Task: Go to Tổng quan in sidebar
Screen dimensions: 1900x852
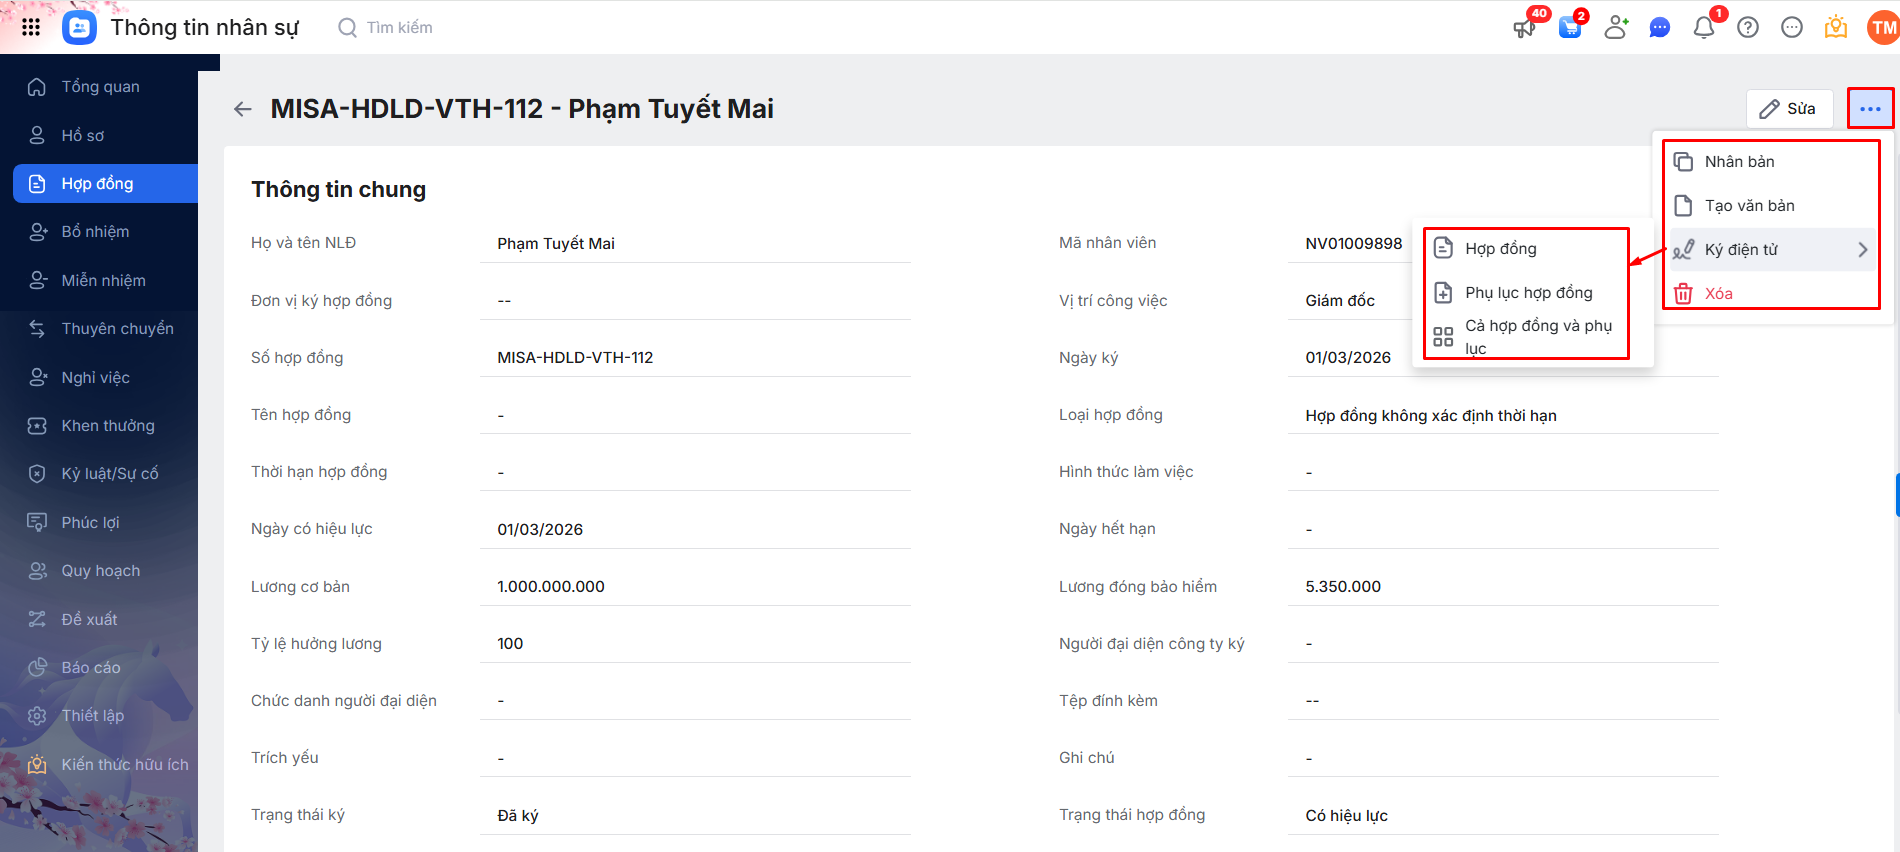Action: pyautogui.click(x=100, y=87)
